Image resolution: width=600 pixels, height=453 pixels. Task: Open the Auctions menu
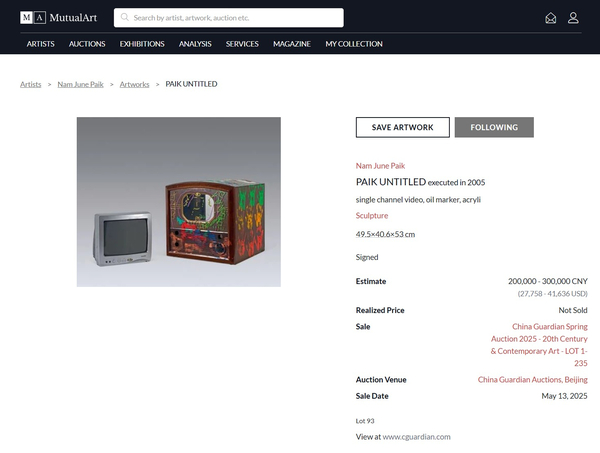[x=87, y=44]
